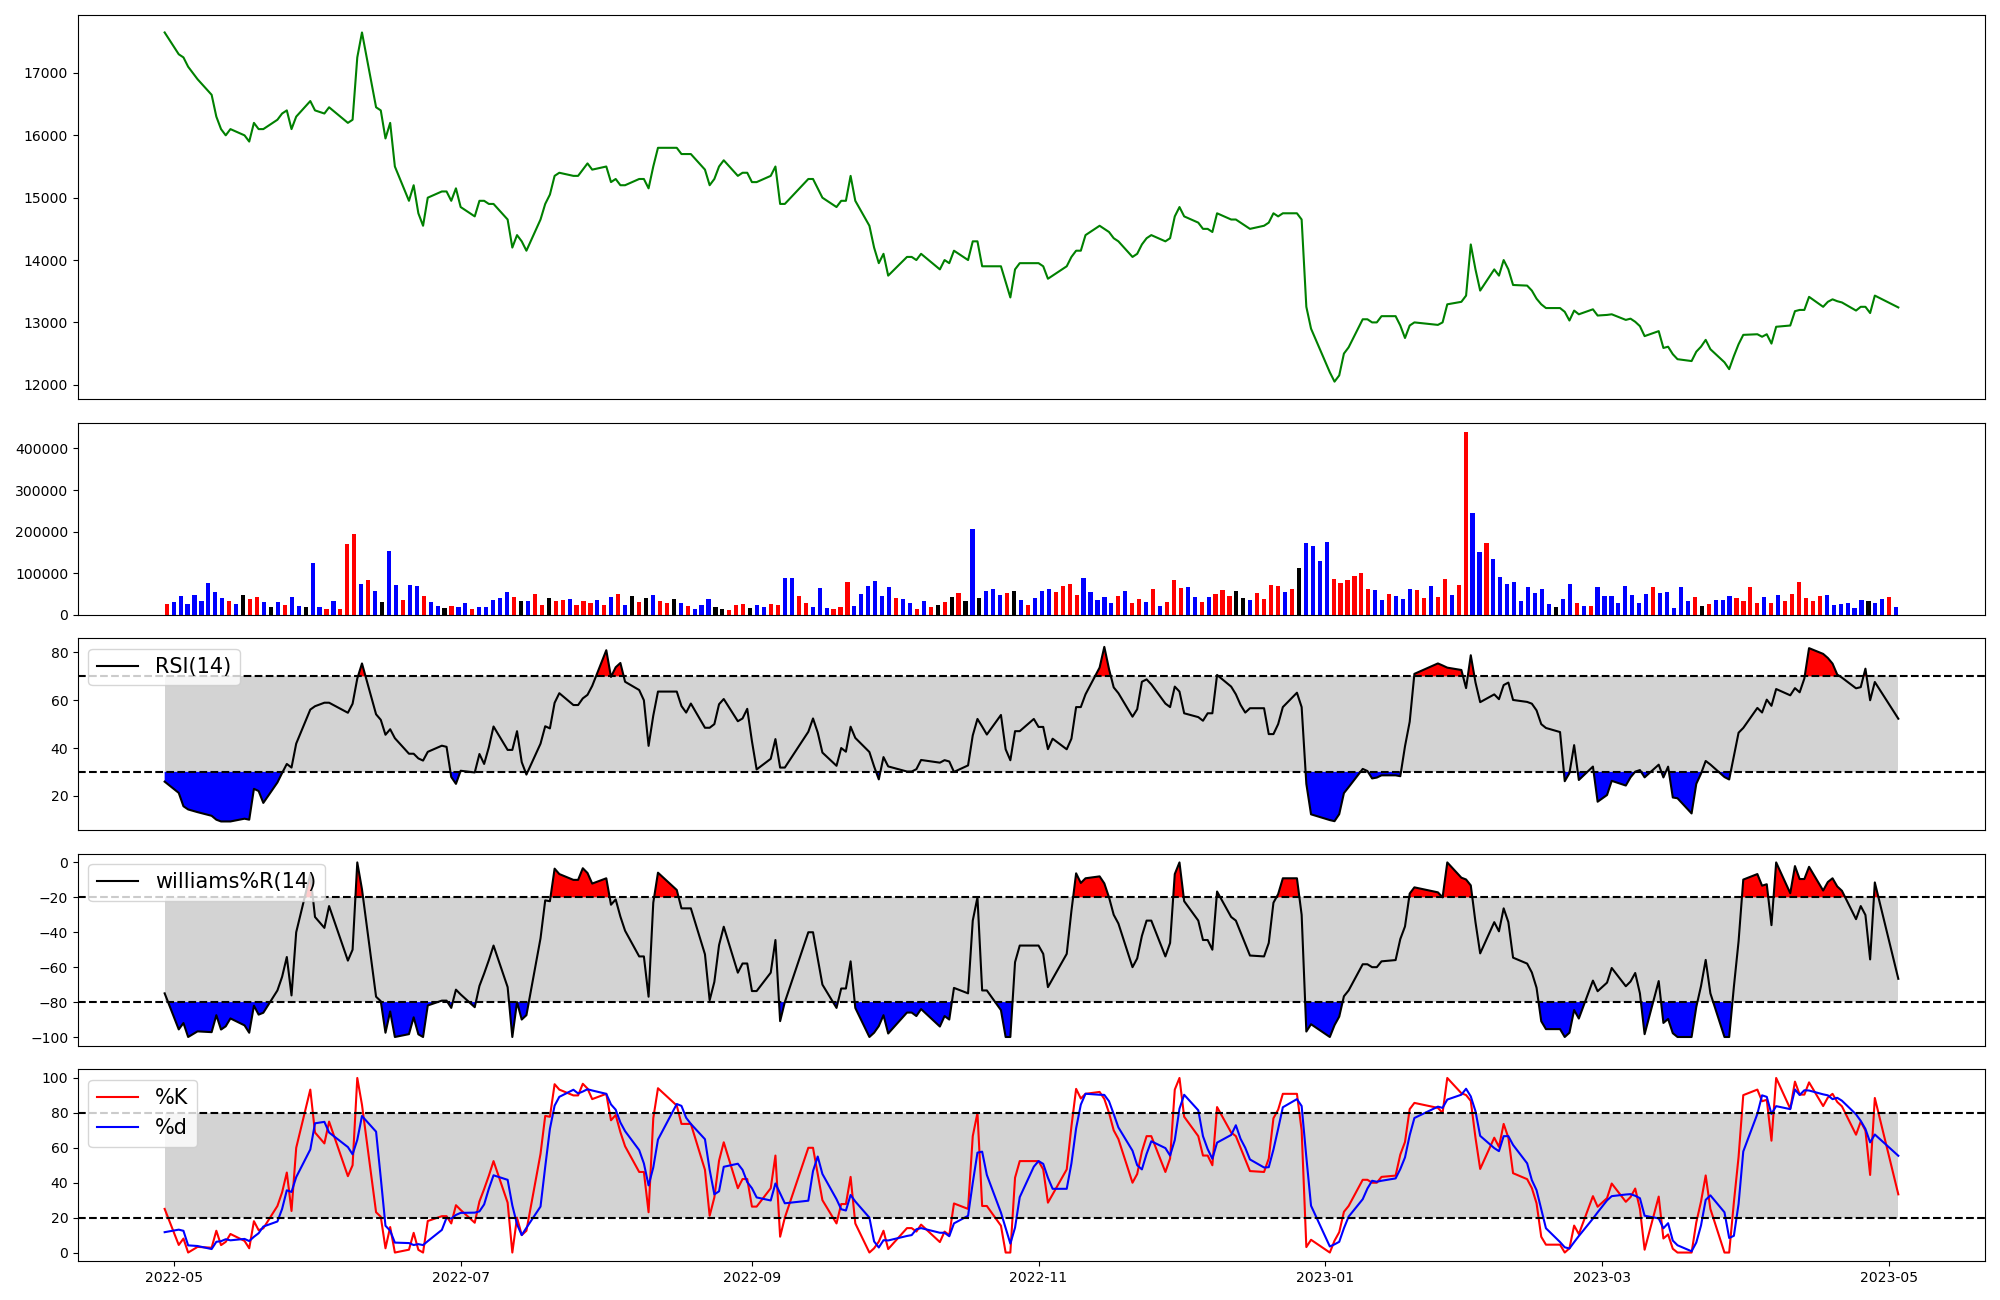Click the 17000 price axis tick label
Screen dimensions: 2000x1300
click(x=46, y=73)
